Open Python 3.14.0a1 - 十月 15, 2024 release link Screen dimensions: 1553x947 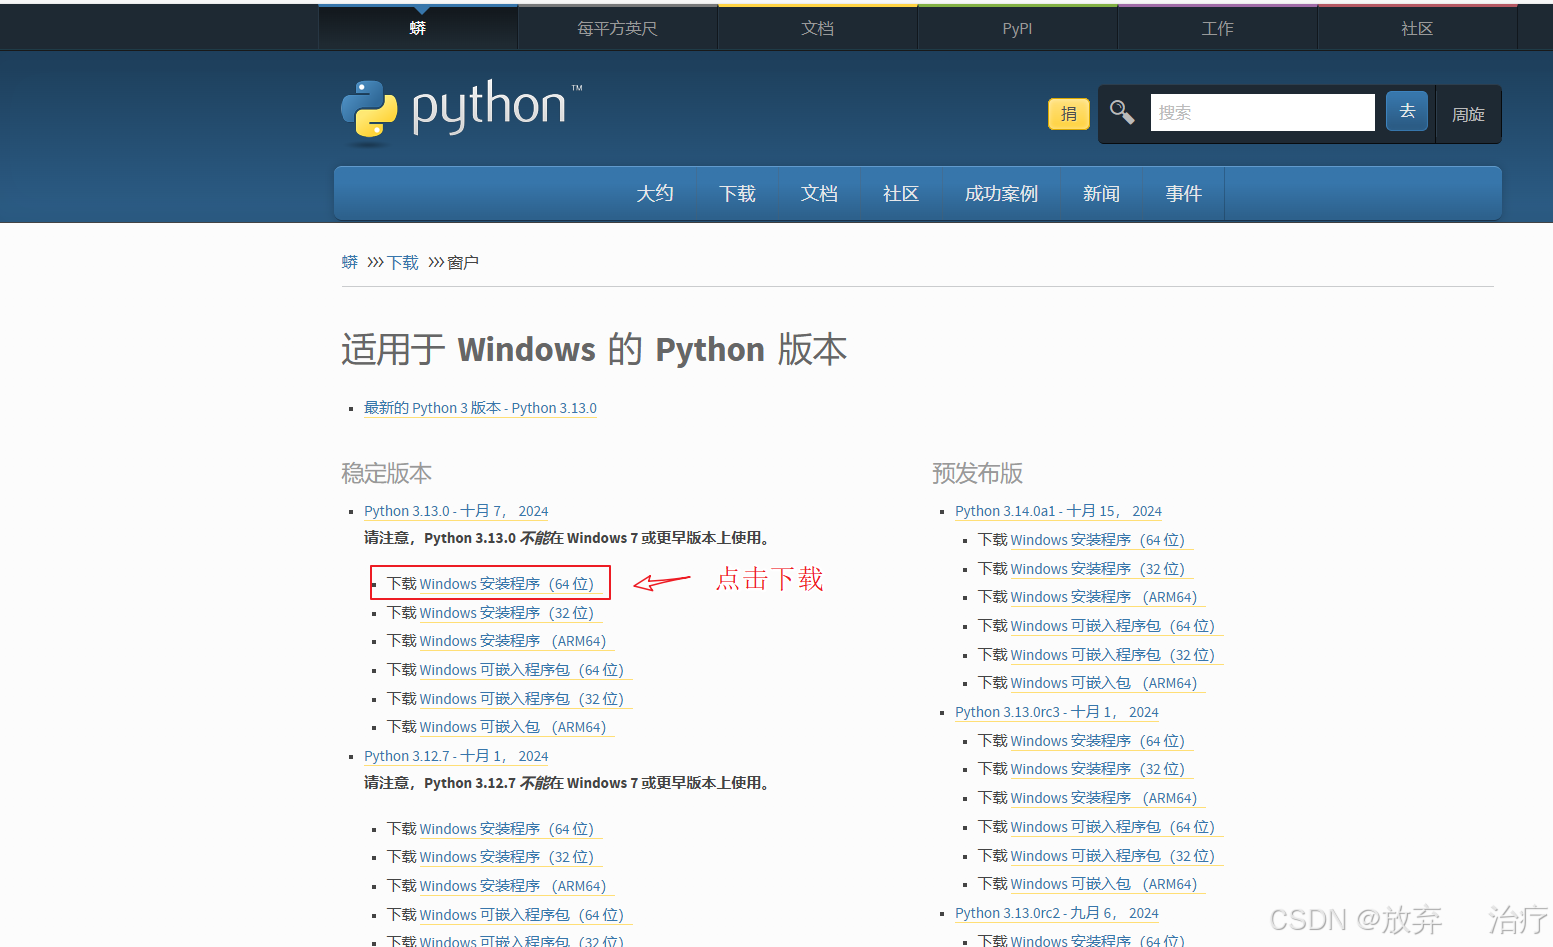click(1058, 511)
